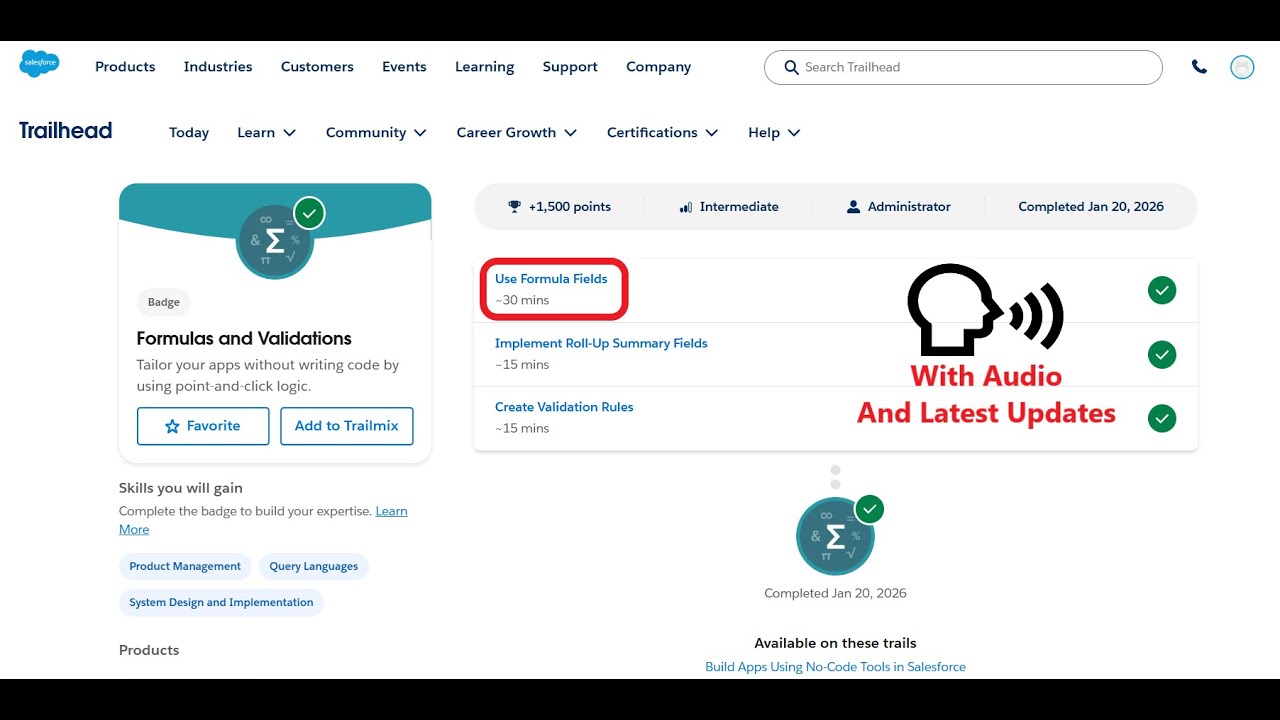The height and width of the screenshot is (720, 1280).
Task: Open the Support menu
Action: pos(570,67)
